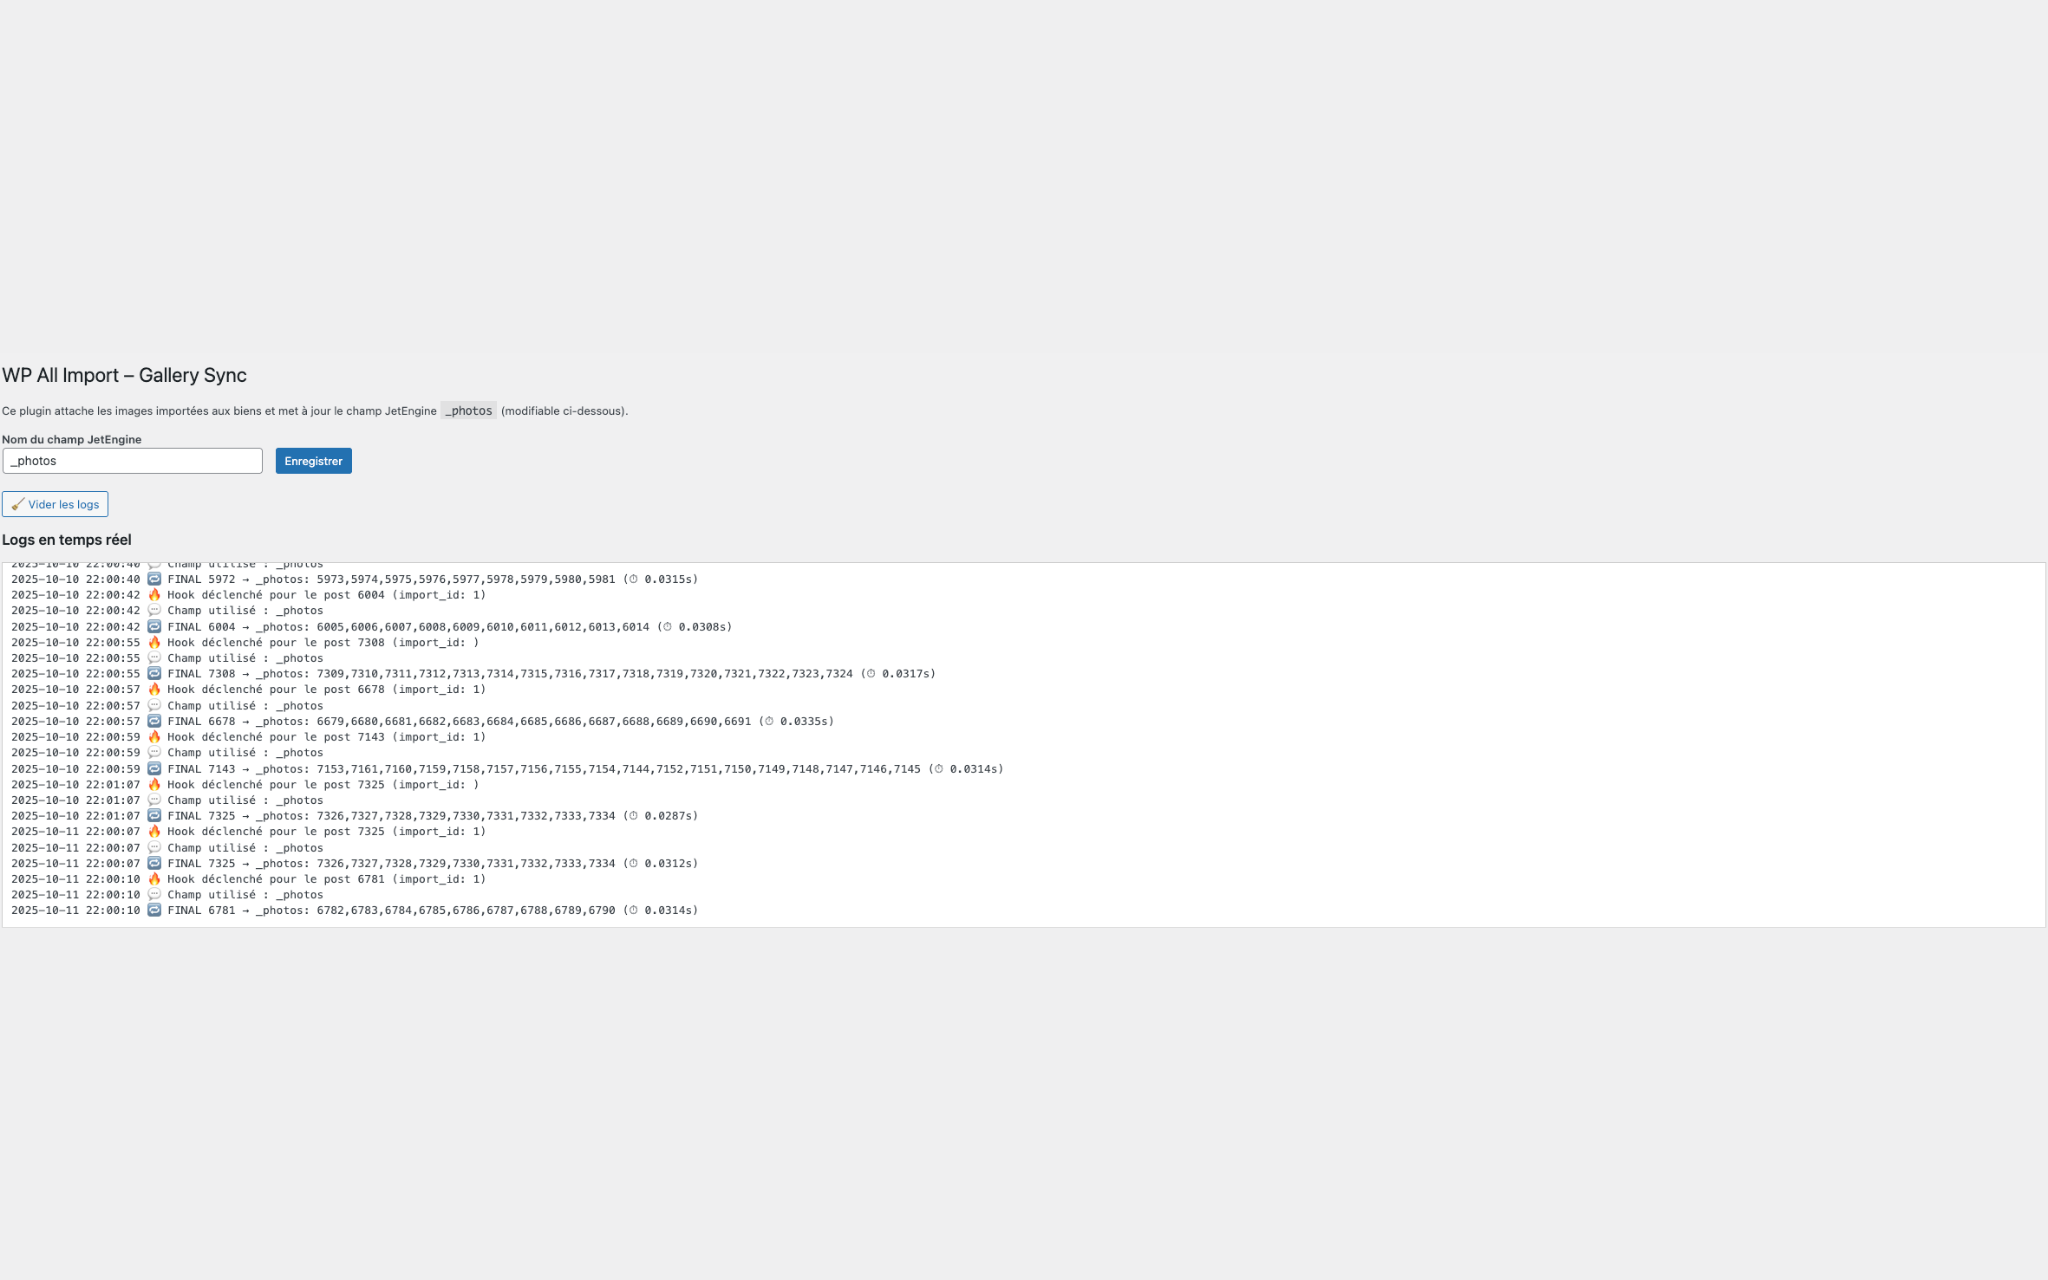2048x1280 pixels.
Task: Click speech bubble icon at 22:00:57
Action: 154,706
